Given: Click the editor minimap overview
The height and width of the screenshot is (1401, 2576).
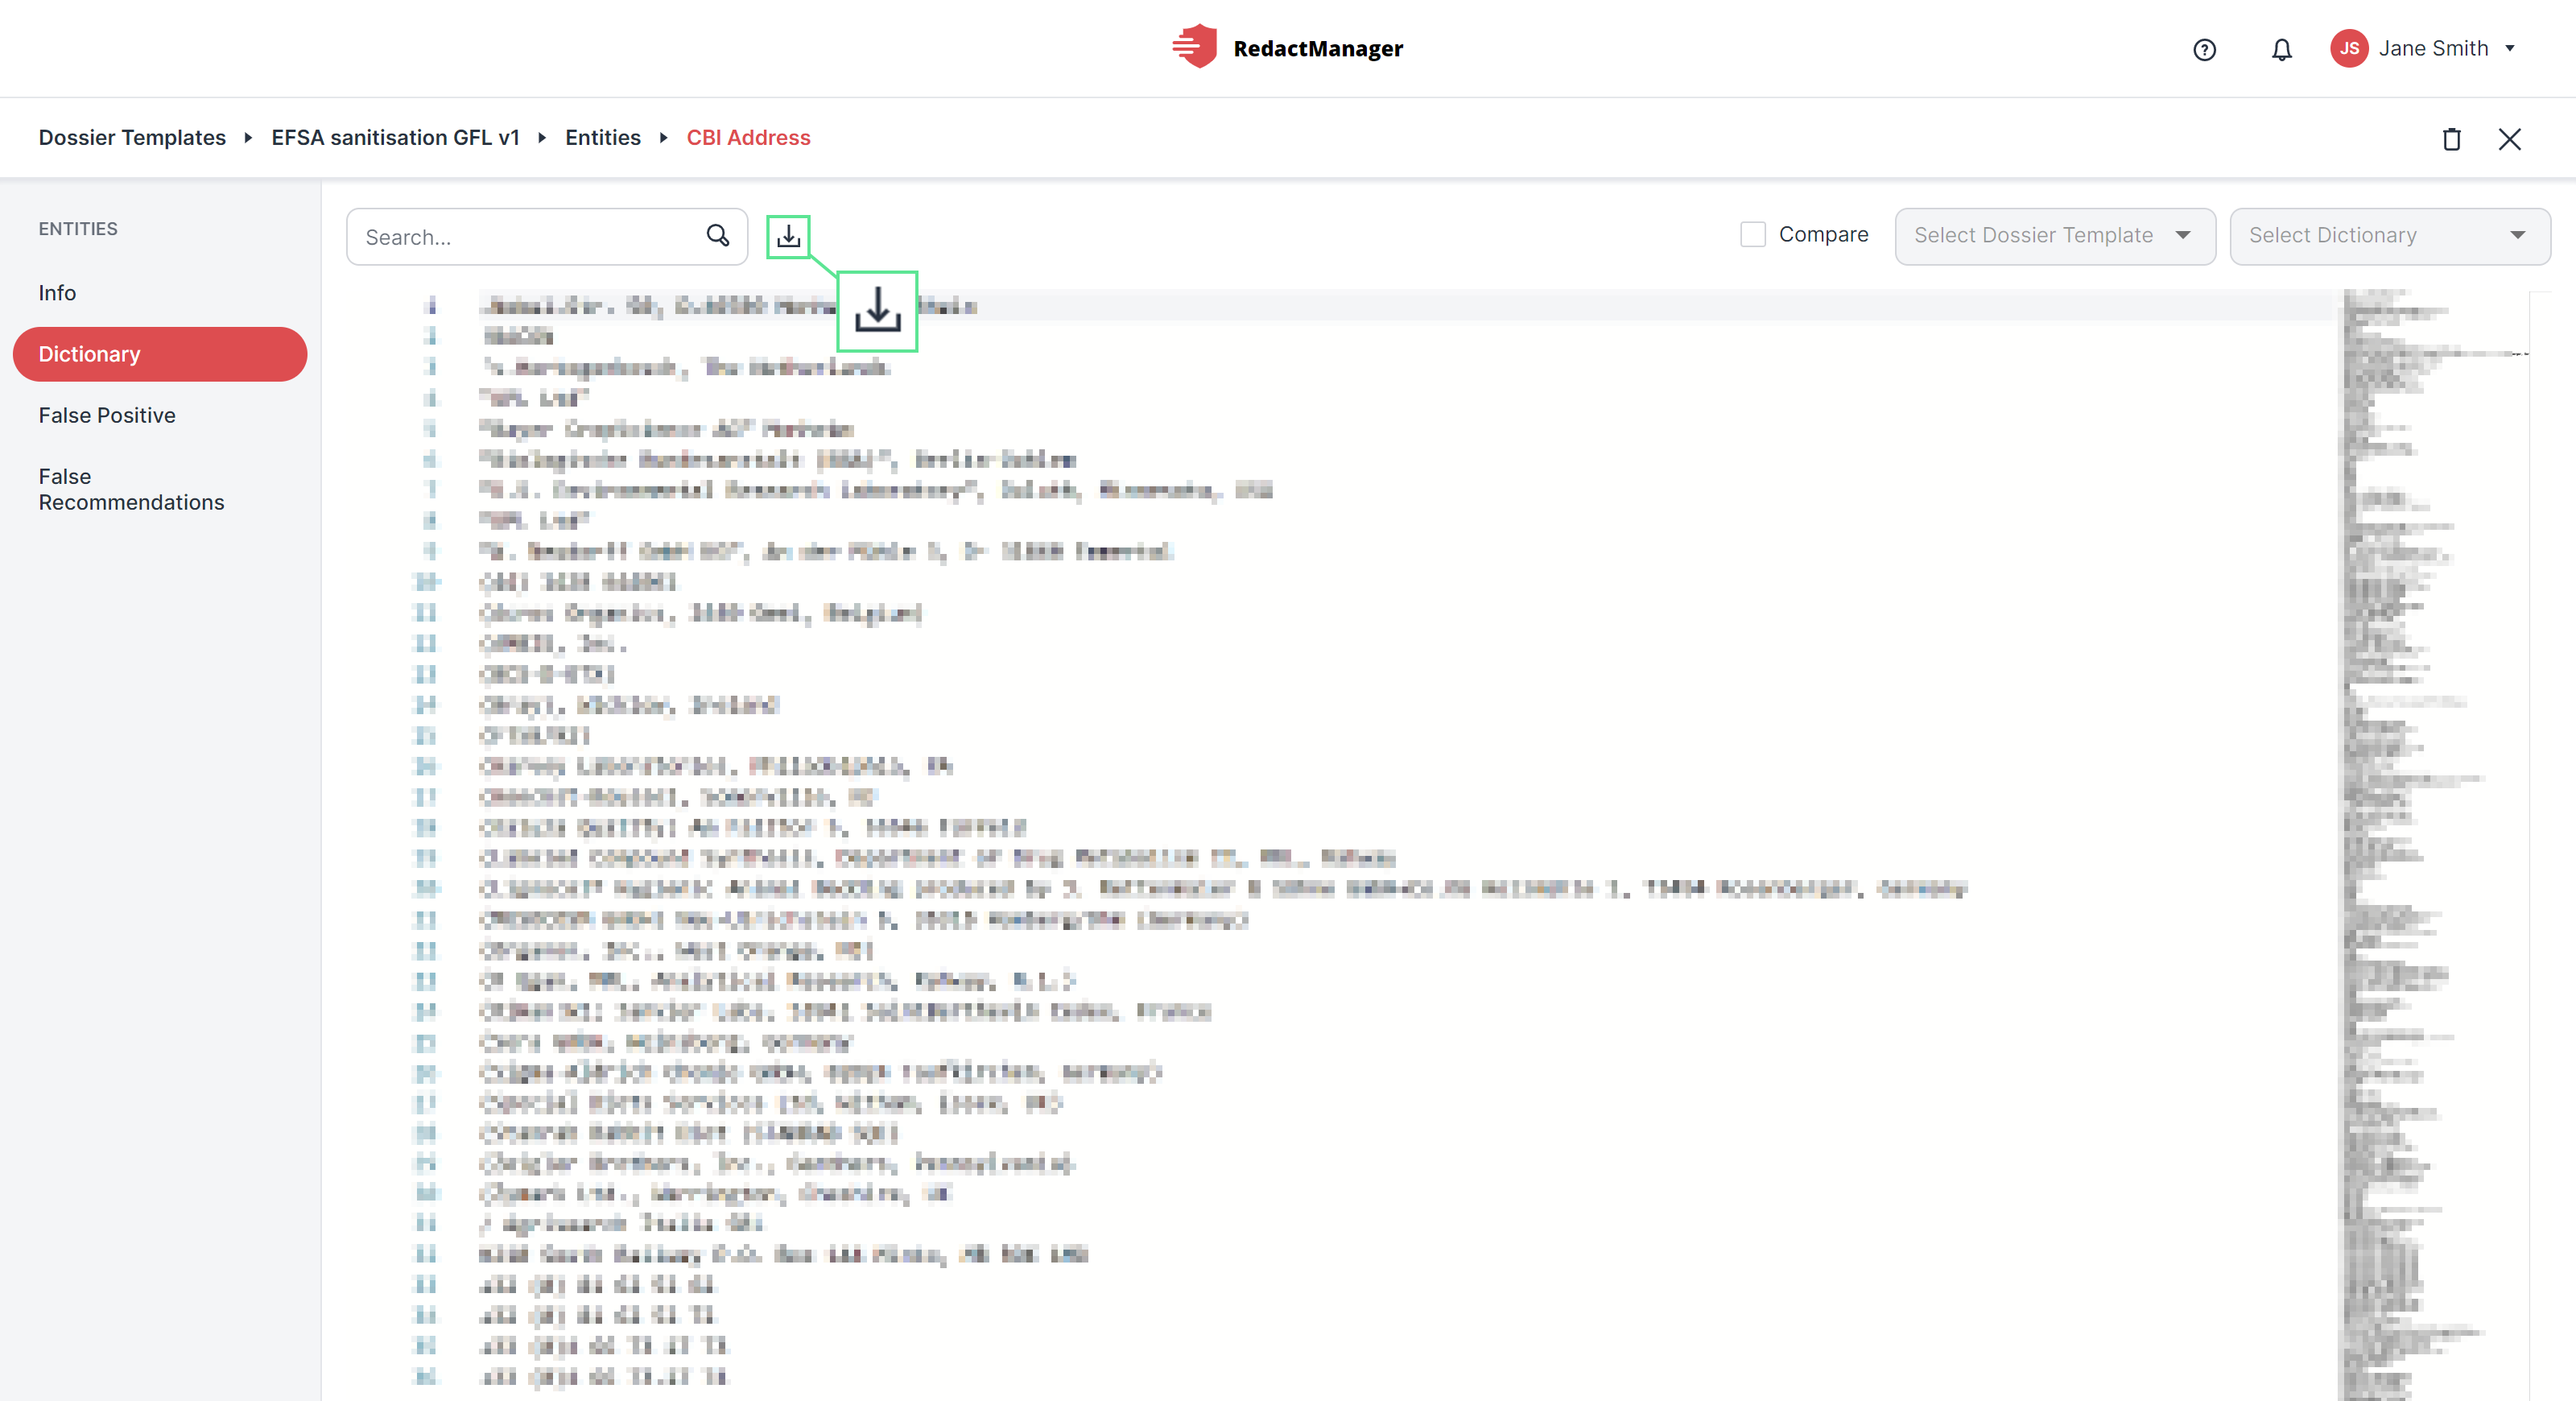Looking at the screenshot, I should tap(2434, 845).
